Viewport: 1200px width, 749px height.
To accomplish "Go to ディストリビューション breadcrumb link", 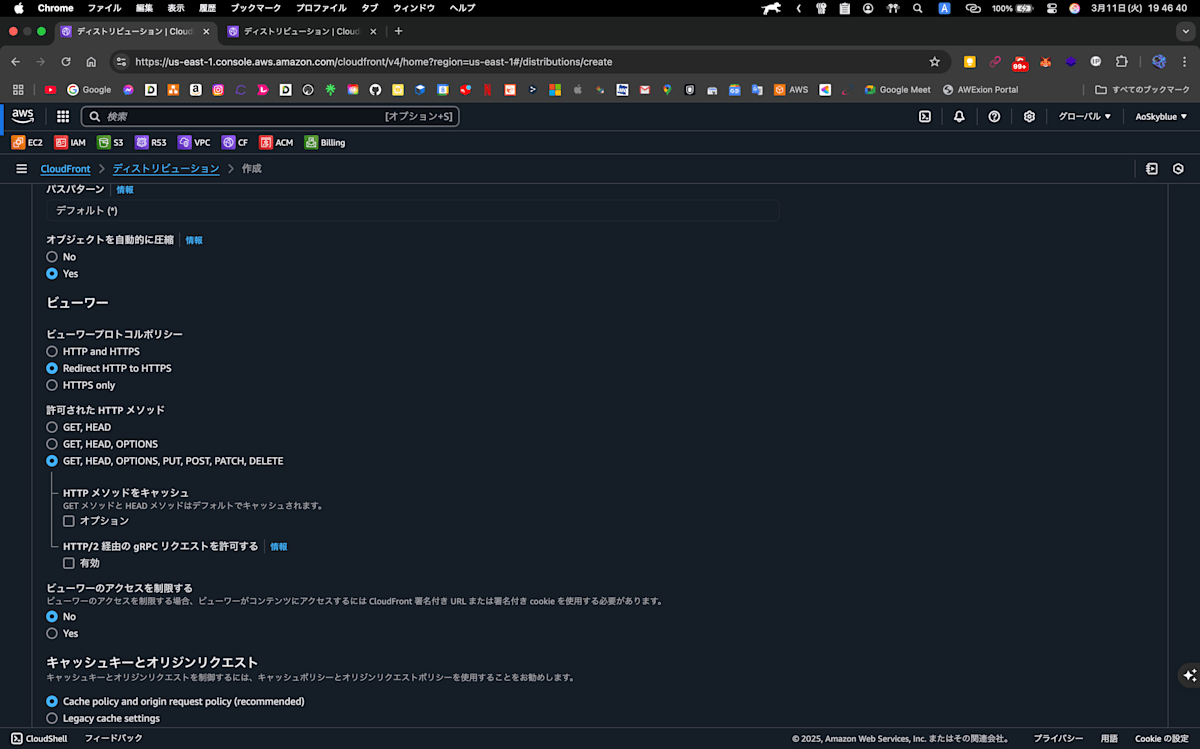I will tap(166, 169).
